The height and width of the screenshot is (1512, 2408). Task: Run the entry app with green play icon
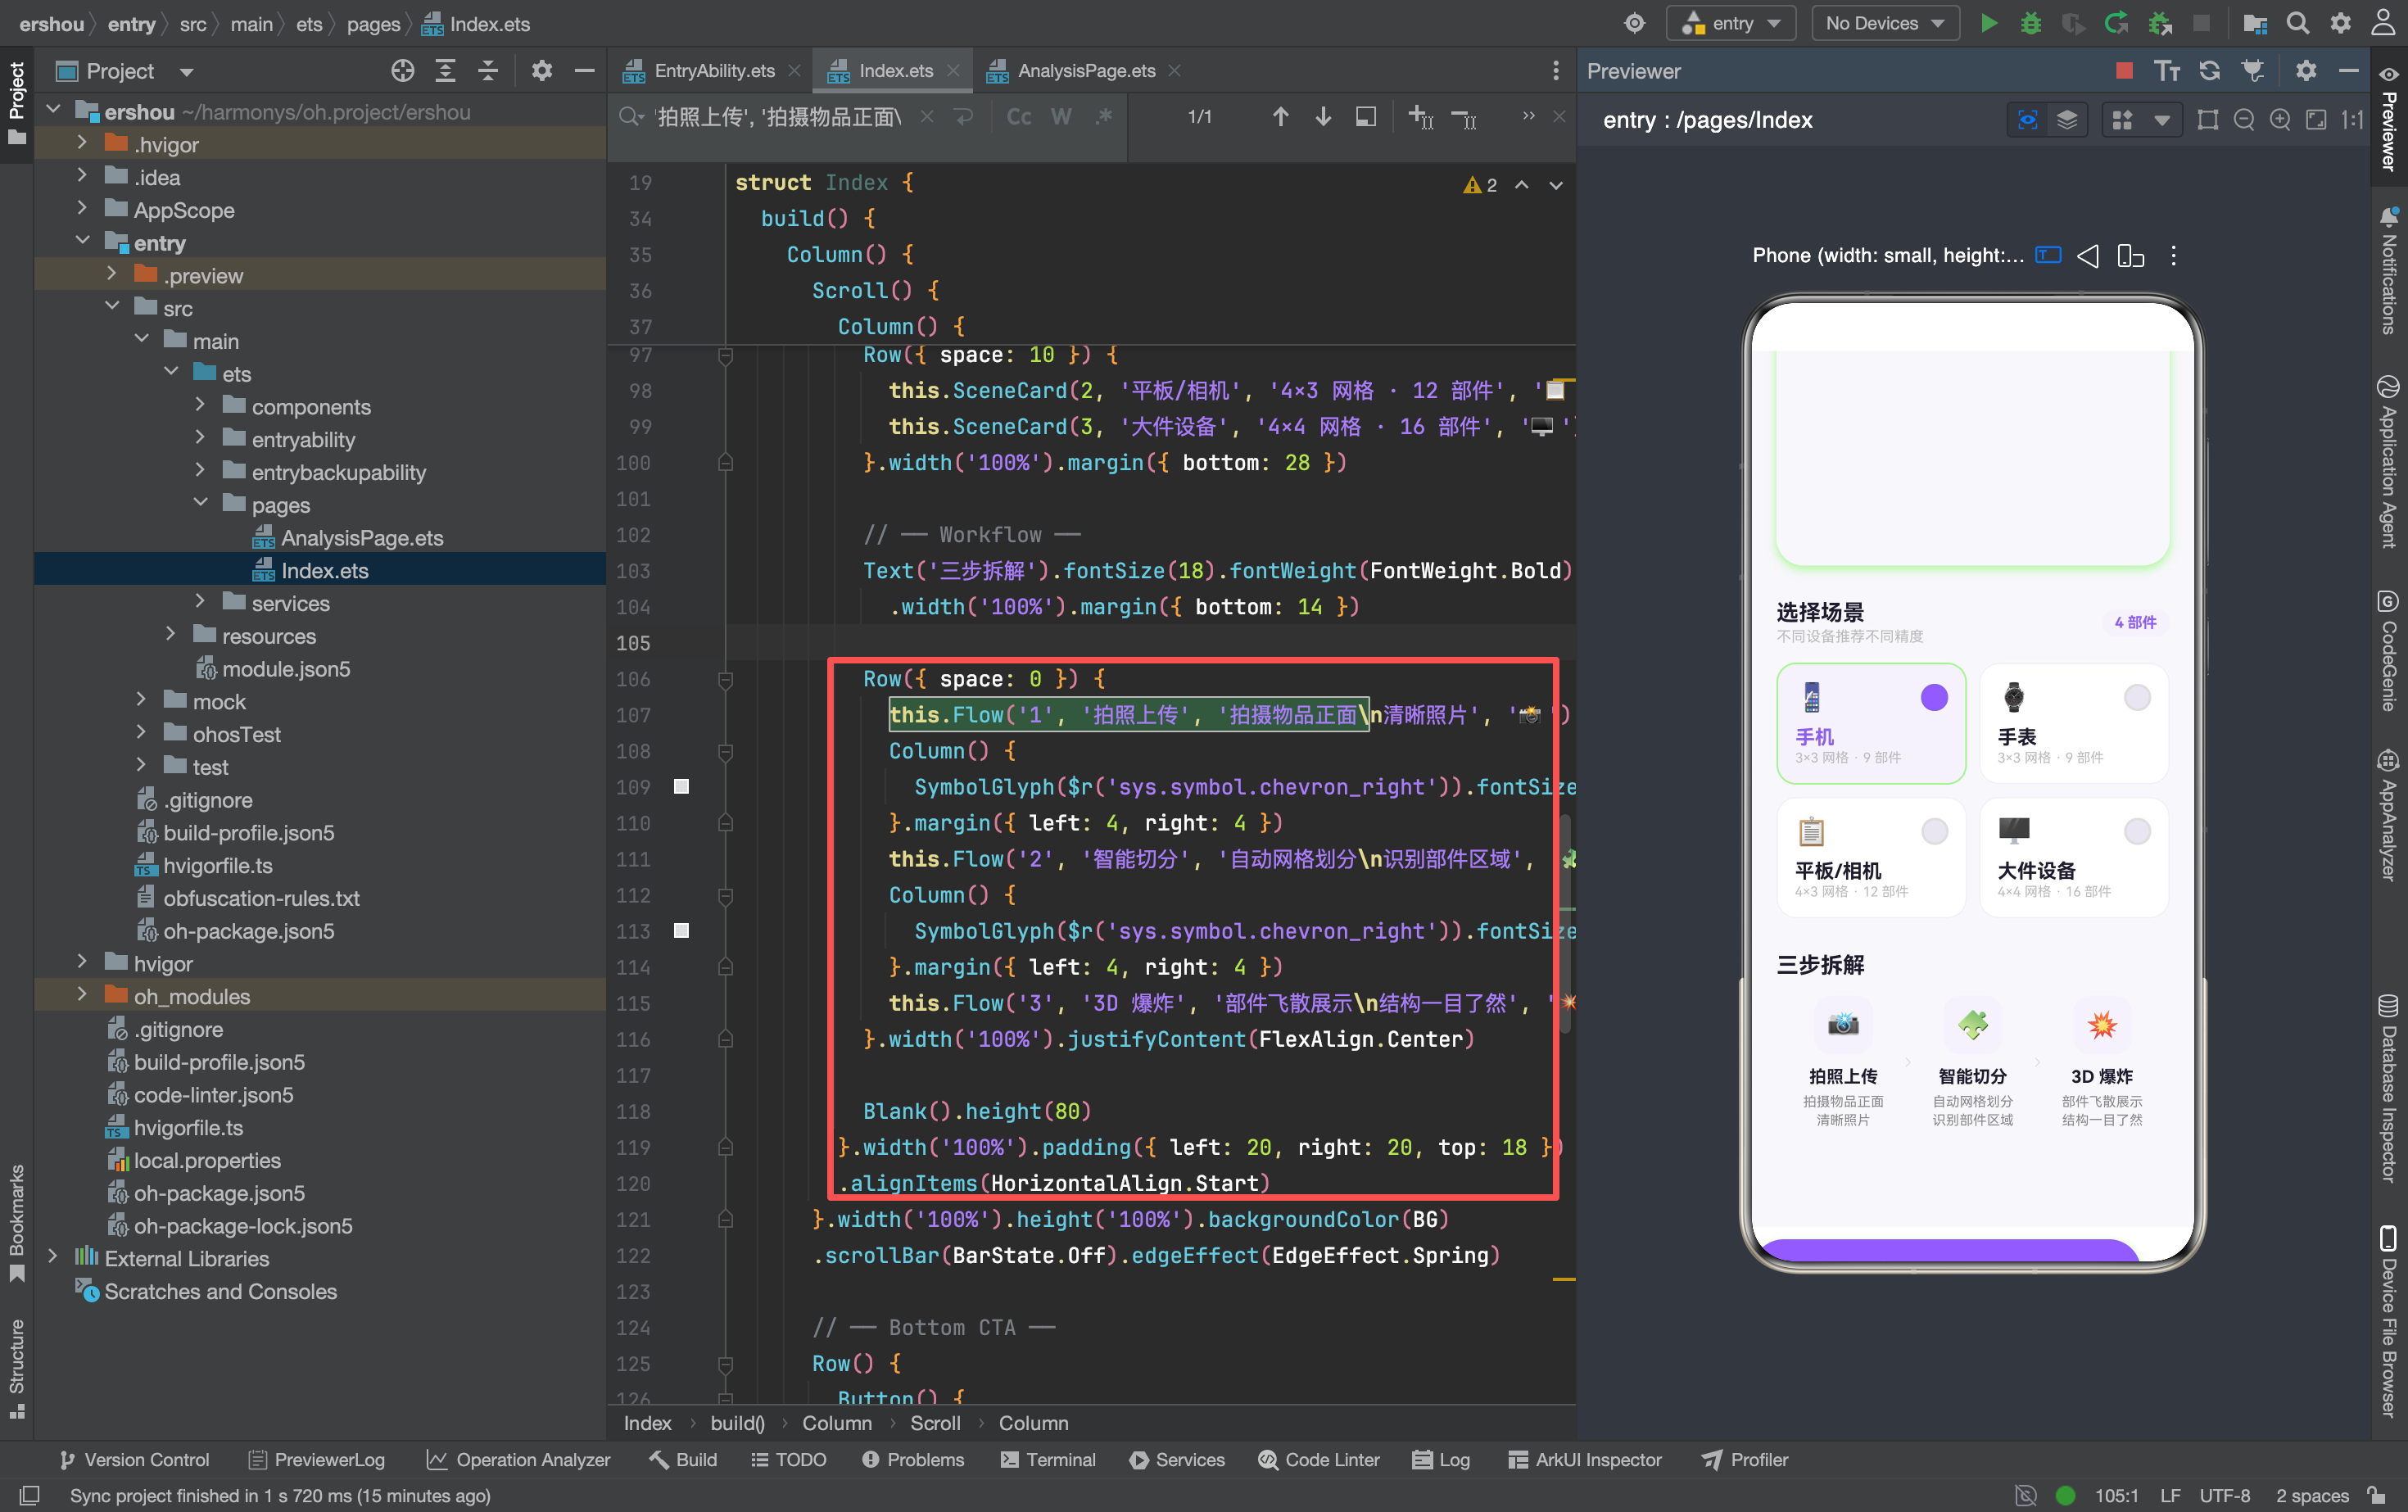point(1989,23)
